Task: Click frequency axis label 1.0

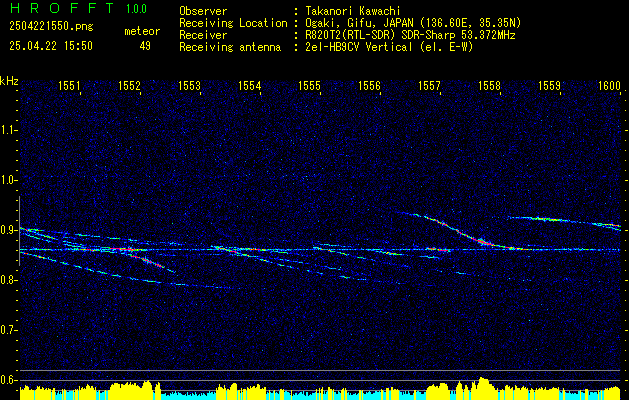Action: (x=8, y=180)
